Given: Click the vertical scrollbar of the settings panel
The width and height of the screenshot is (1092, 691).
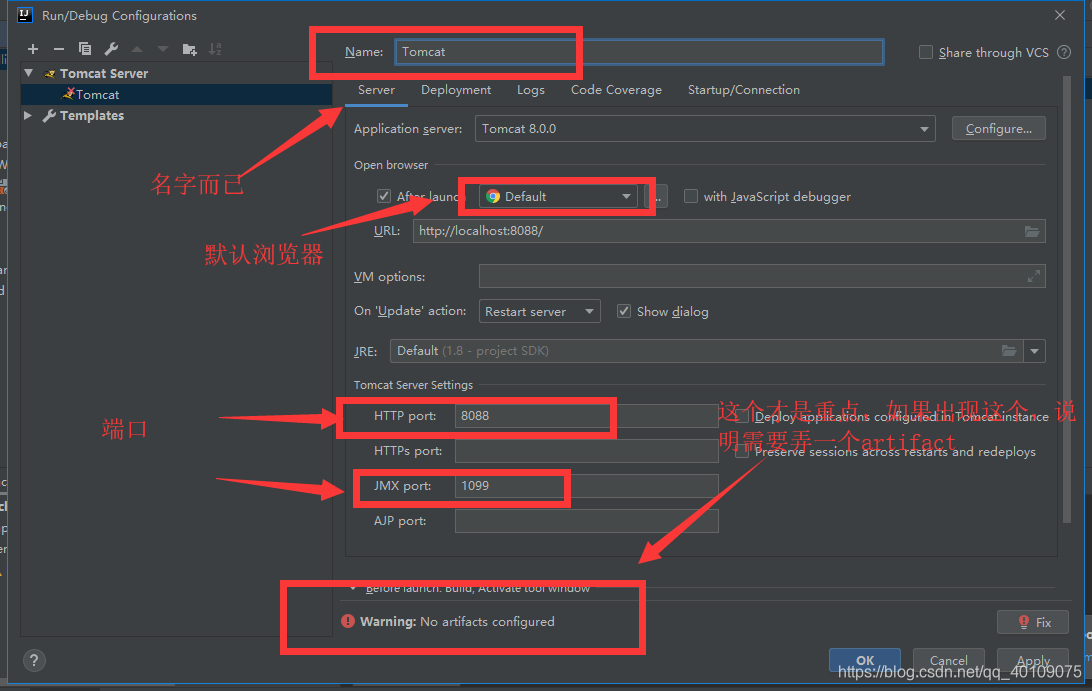Looking at the screenshot, I should (x=1066, y=300).
